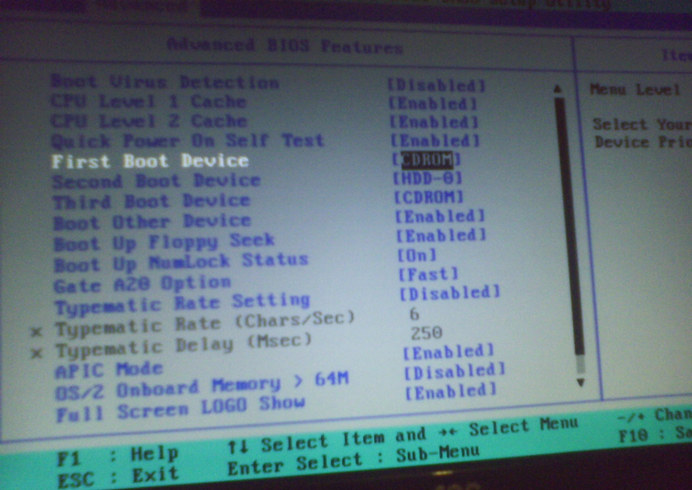Select the Second Boot Device label
Image resolution: width=692 pixels, height=490 pixels.
point(156,181)
